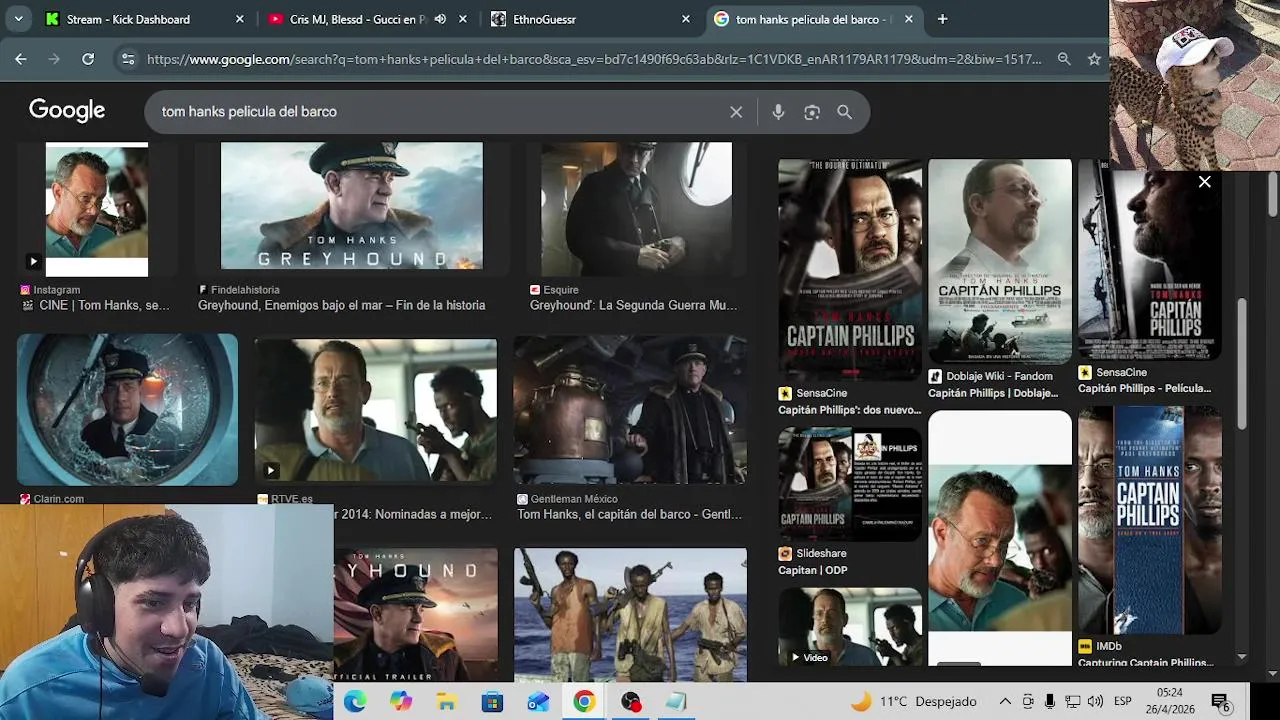Image resolution: width=1280 pixels, height=720 pixels.
Task: Go to Google homepage via logo
Action: tap(67, 111)
